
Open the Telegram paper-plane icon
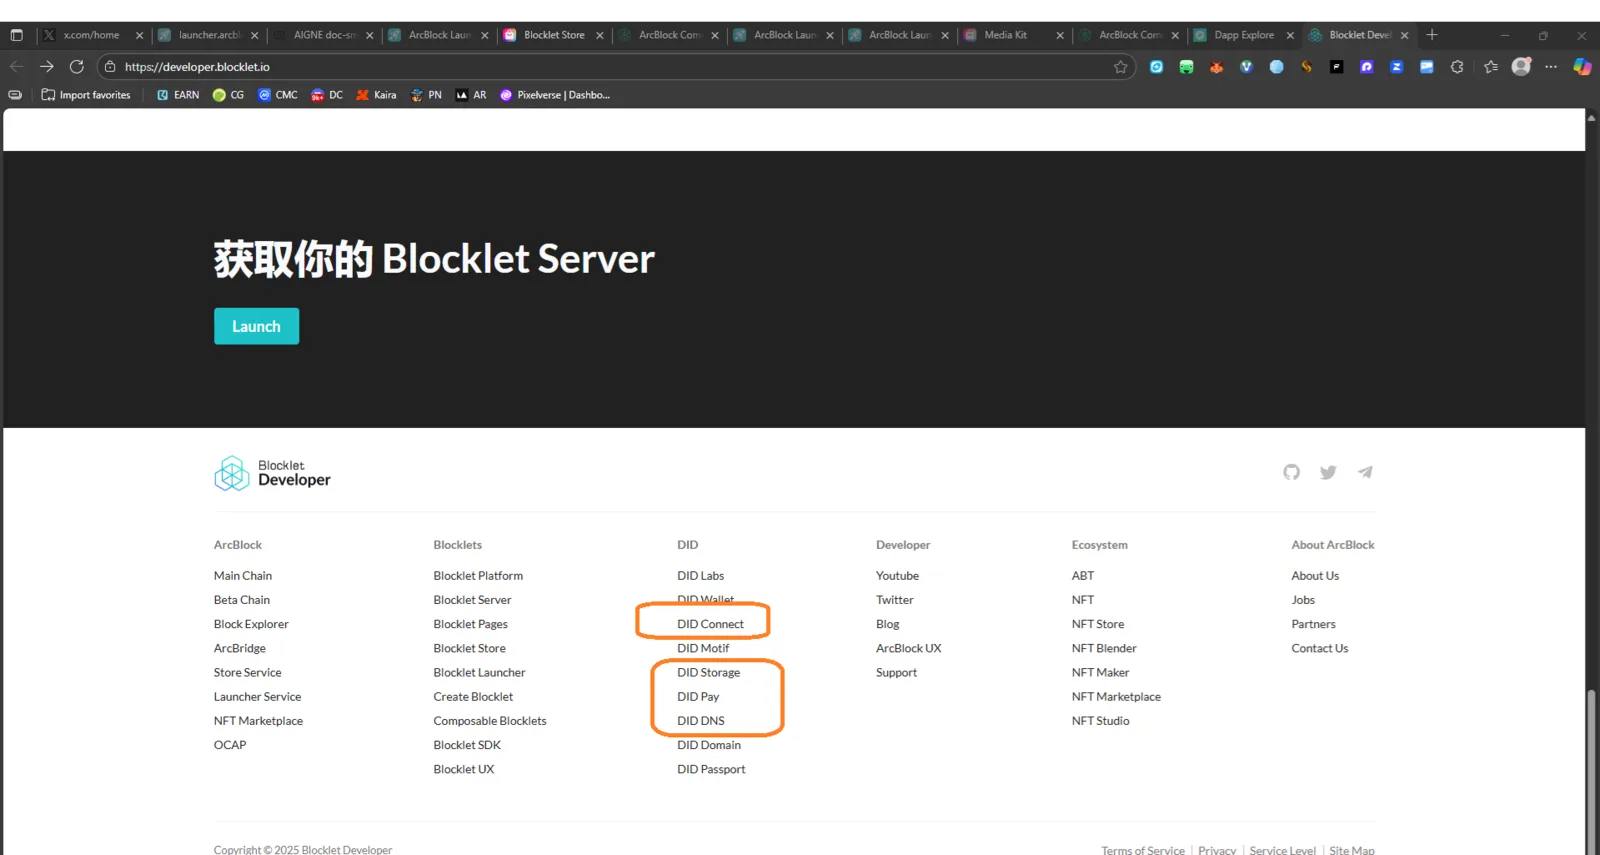(1365, 472)
